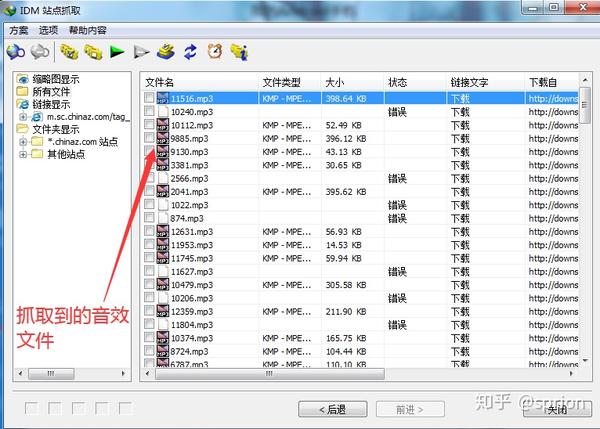The height and width of the screenshot is (429, 600).
Task: Click the 错误 status of 10206.mp3
Action: 397,298
